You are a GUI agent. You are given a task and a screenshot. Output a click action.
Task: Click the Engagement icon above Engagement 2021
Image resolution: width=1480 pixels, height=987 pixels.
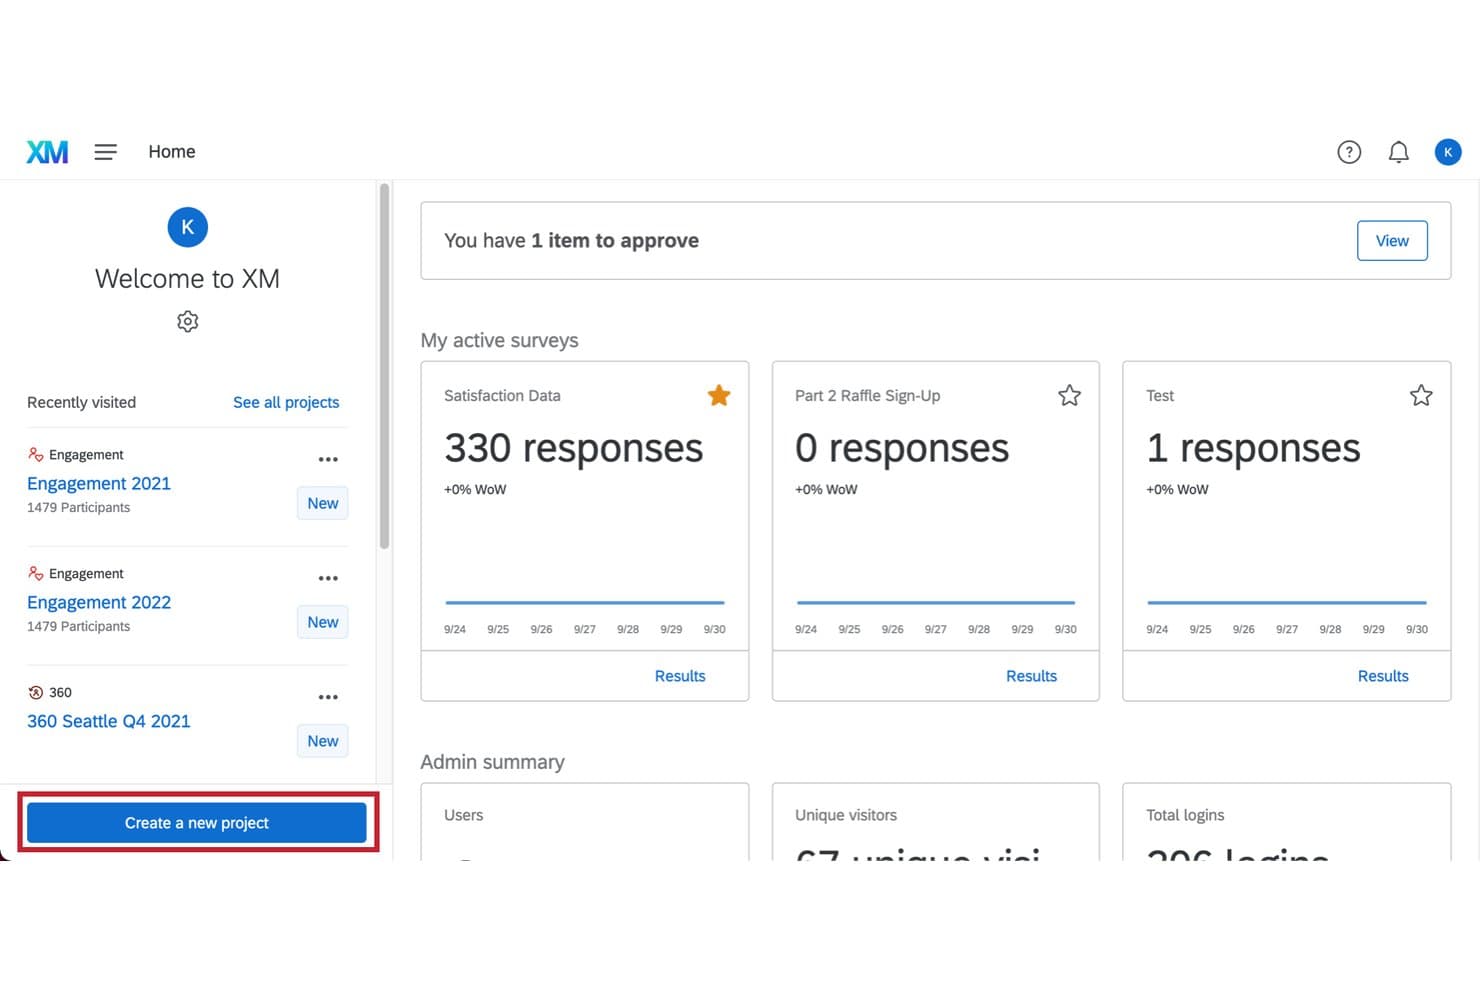(x=36, y=455)
